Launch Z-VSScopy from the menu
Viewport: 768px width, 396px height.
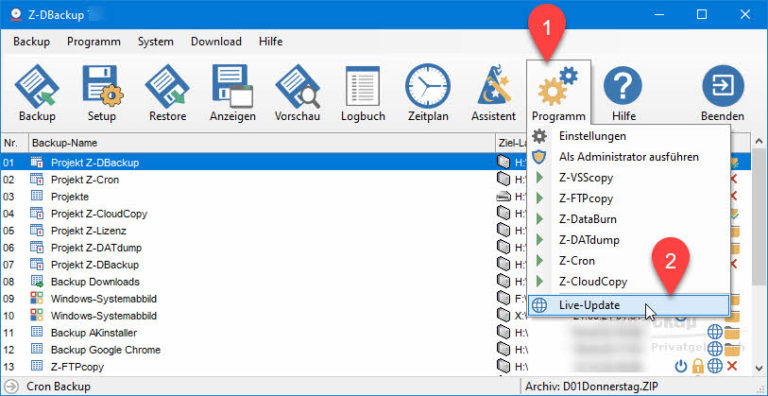click(629, 178)
